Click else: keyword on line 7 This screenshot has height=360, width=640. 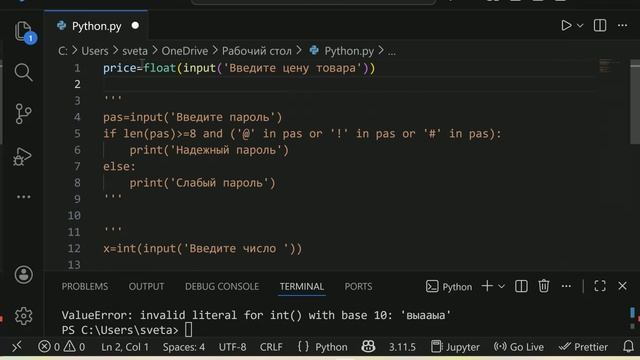coord(119,167)
